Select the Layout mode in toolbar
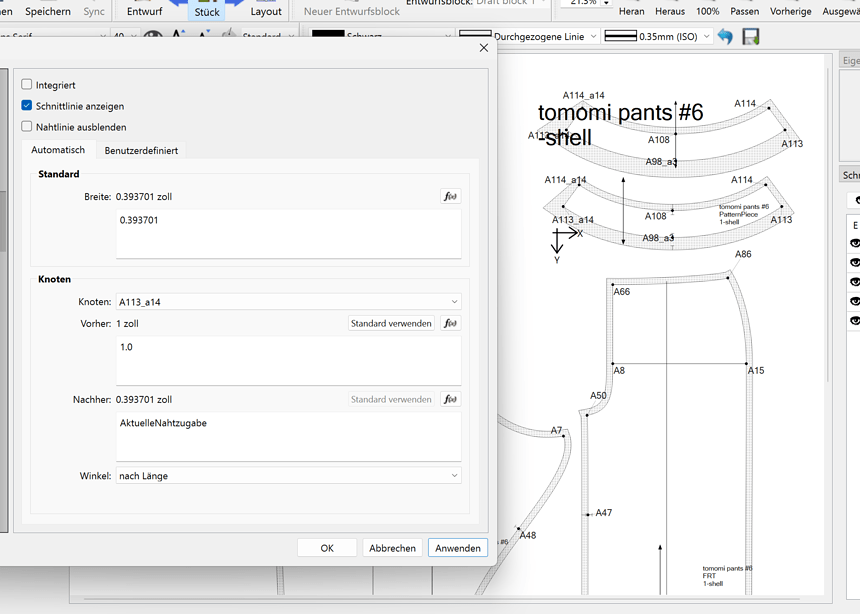This screenshot has width=860, height=614. click(x=265, y=12)
